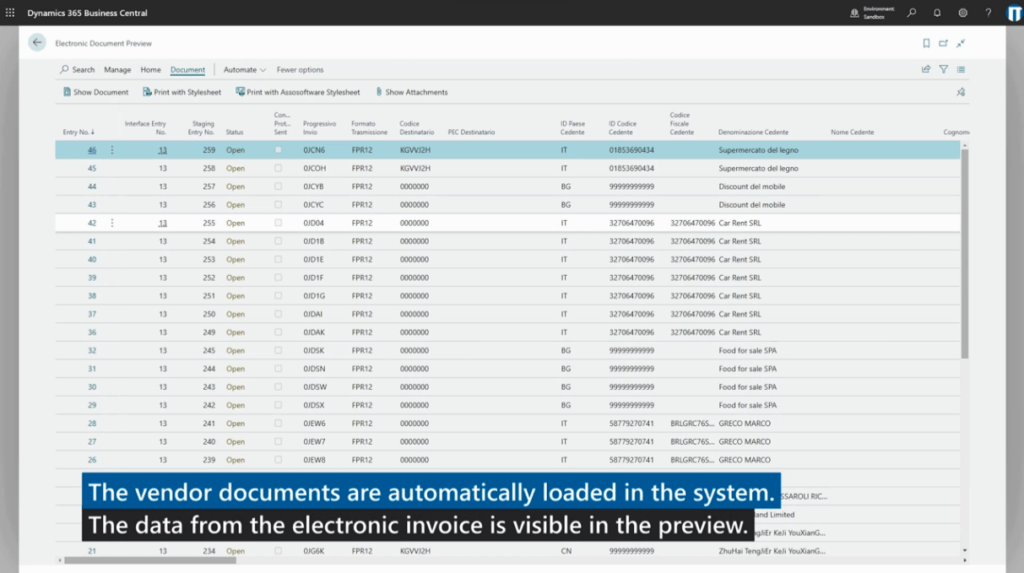Toggle sent checkbox for entry 44
This screenshot has height=573, width=1024.
click(x=278, y=186)
